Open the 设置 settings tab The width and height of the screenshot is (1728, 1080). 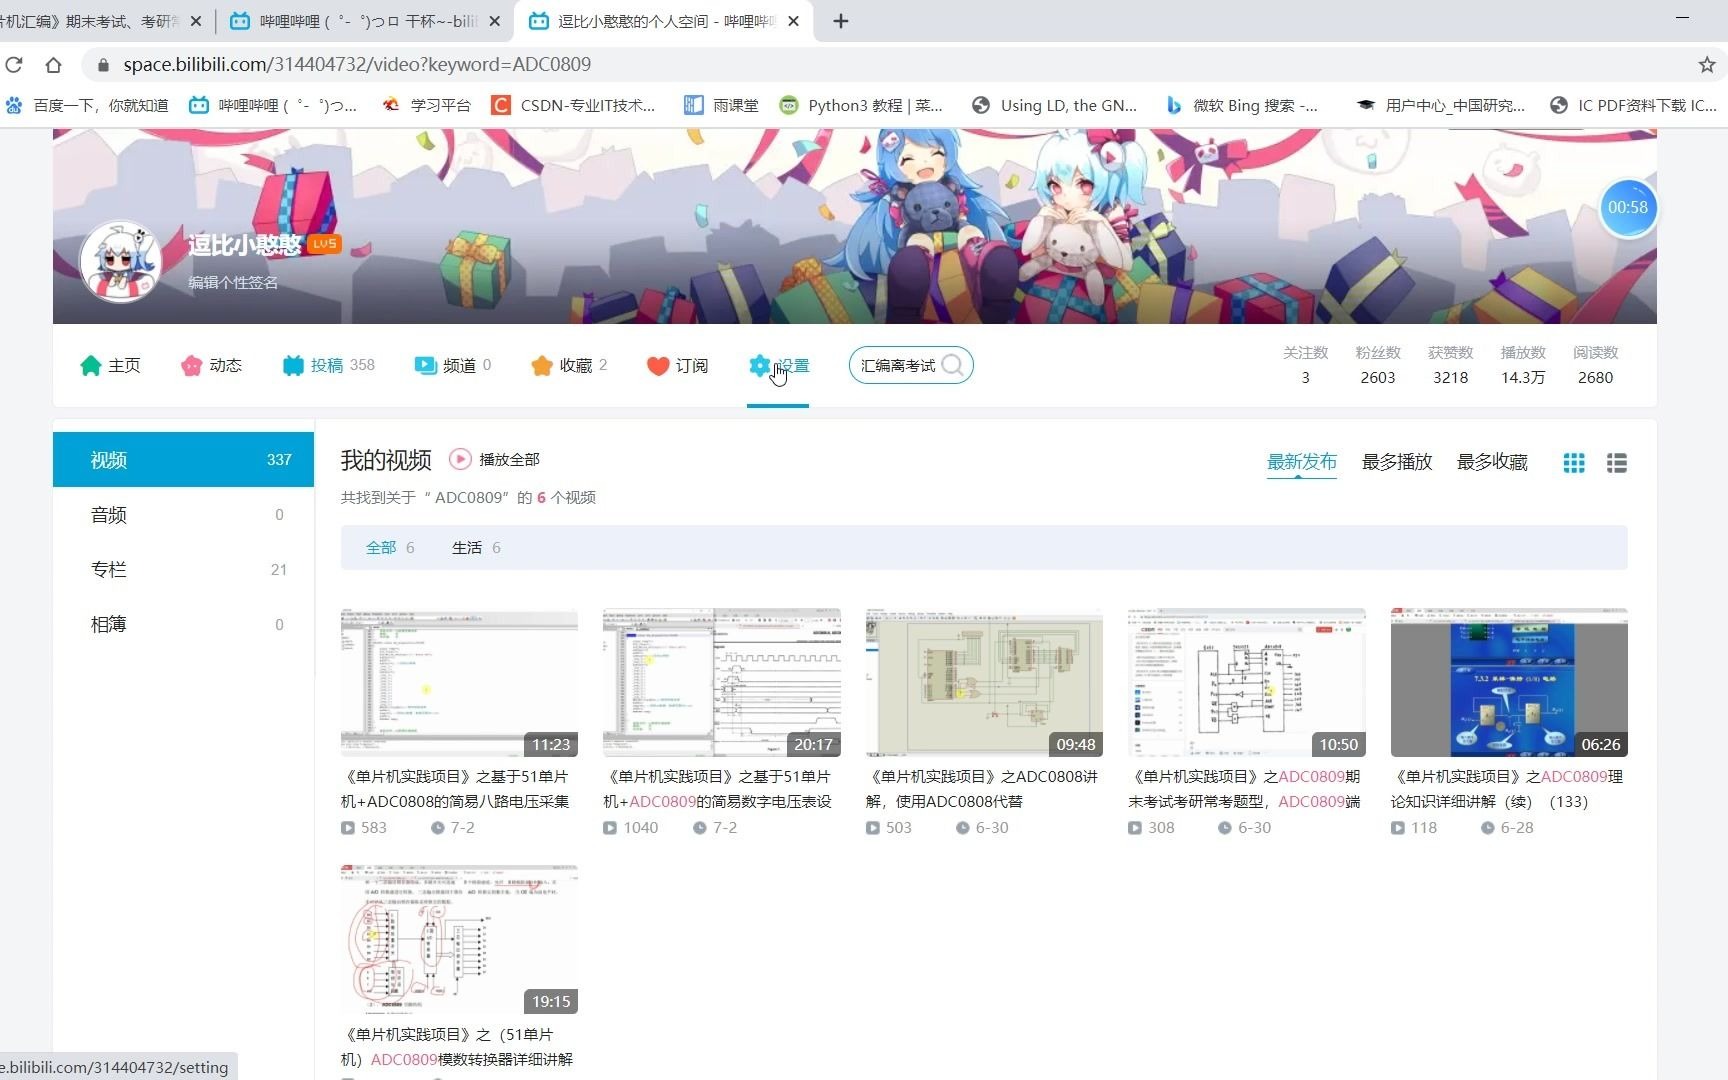tap(779, 366)
